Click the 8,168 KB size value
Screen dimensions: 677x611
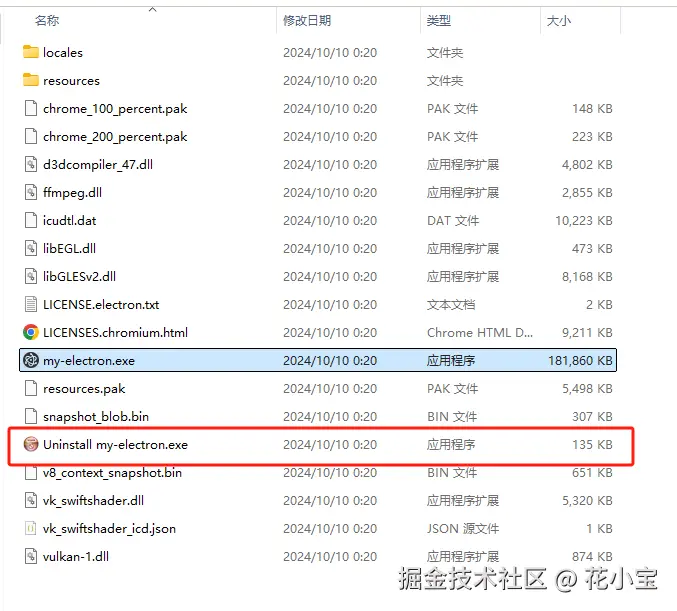[587, 276]
